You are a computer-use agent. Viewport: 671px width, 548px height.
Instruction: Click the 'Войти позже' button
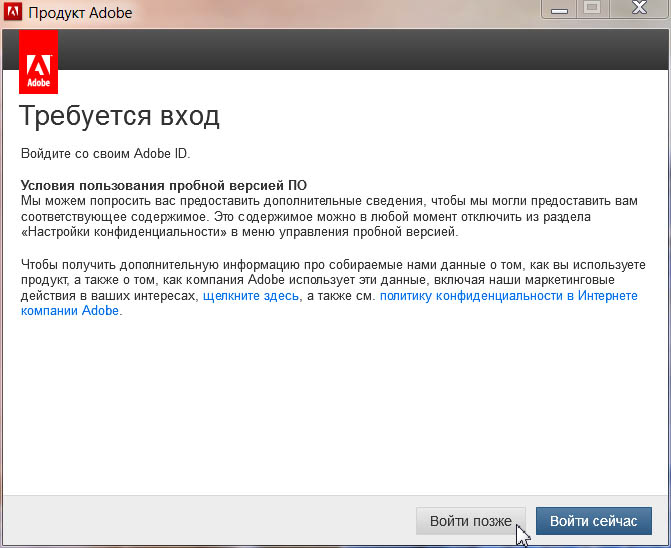[470, 521]
